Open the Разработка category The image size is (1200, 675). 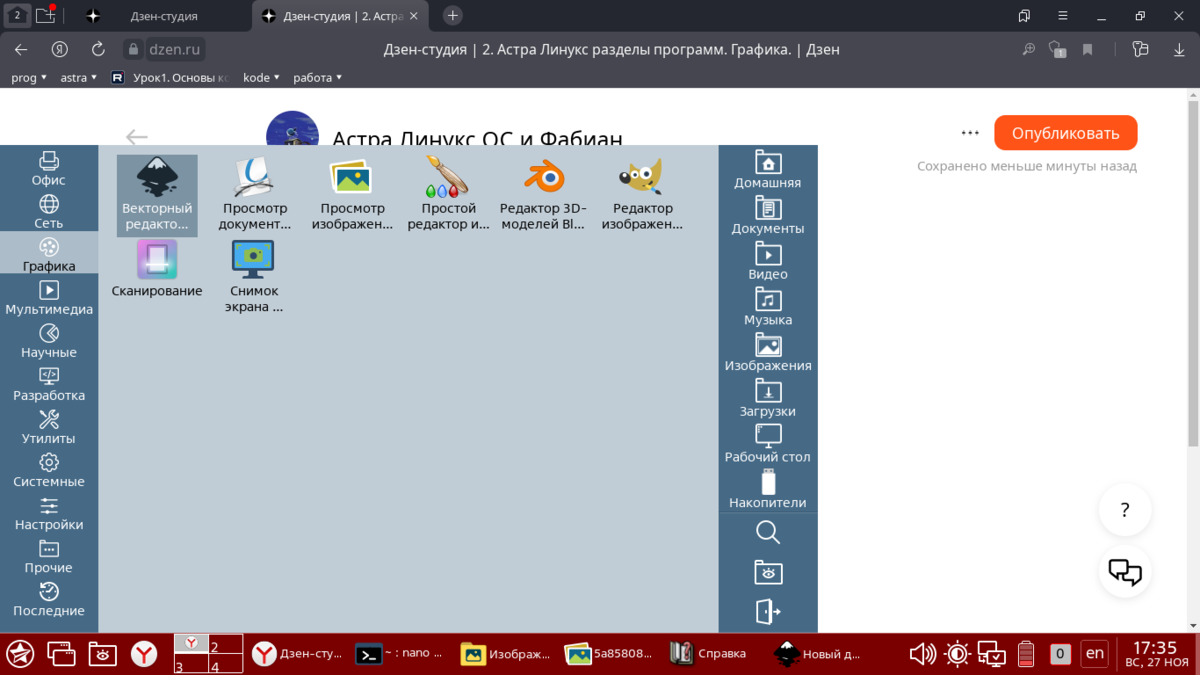pos(49,383)
